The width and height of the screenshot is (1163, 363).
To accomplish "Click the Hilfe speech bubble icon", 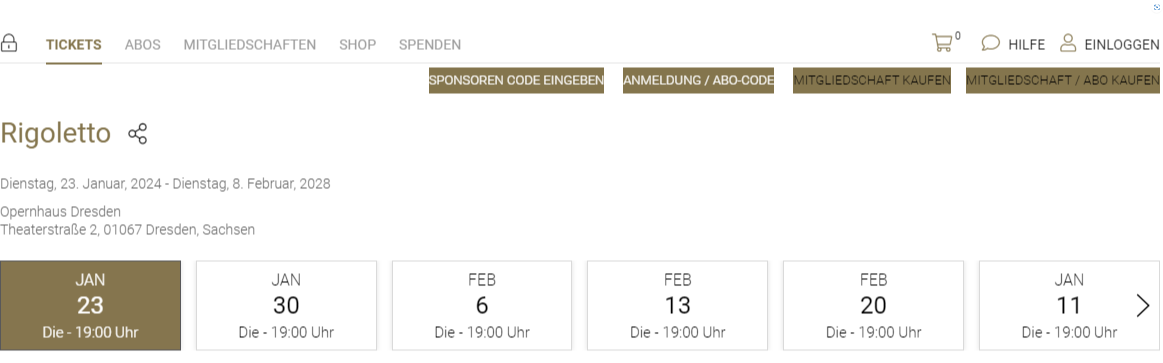I will pos(990,43).
